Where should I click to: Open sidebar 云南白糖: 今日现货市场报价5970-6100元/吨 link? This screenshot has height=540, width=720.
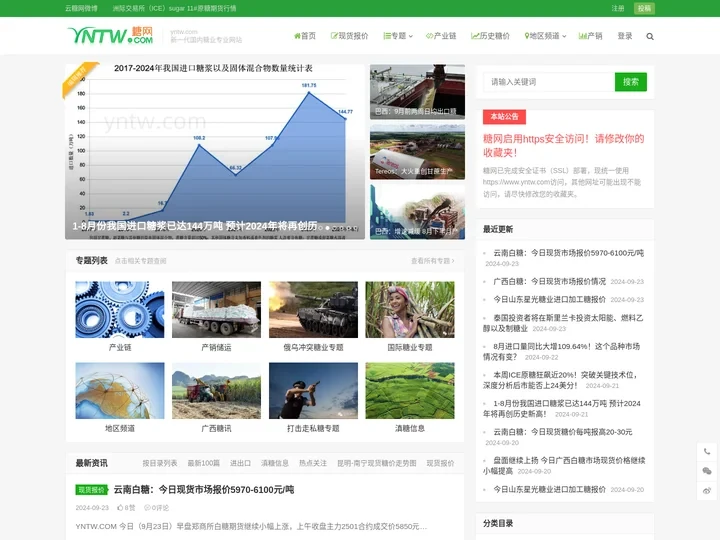click(568, 253)
